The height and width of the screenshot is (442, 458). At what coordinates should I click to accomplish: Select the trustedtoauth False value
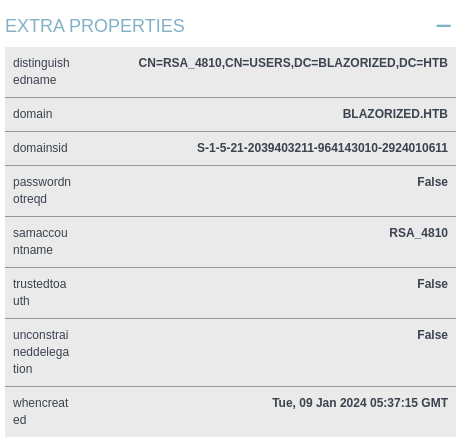coord(432,284)
